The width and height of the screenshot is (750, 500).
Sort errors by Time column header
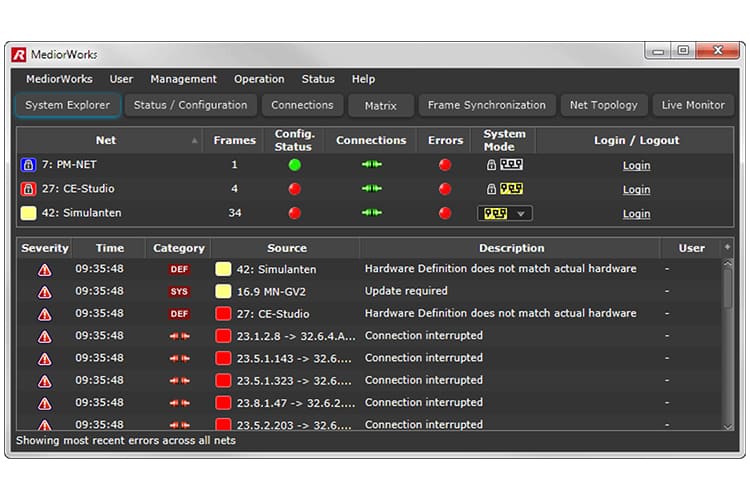coord(110,248)
